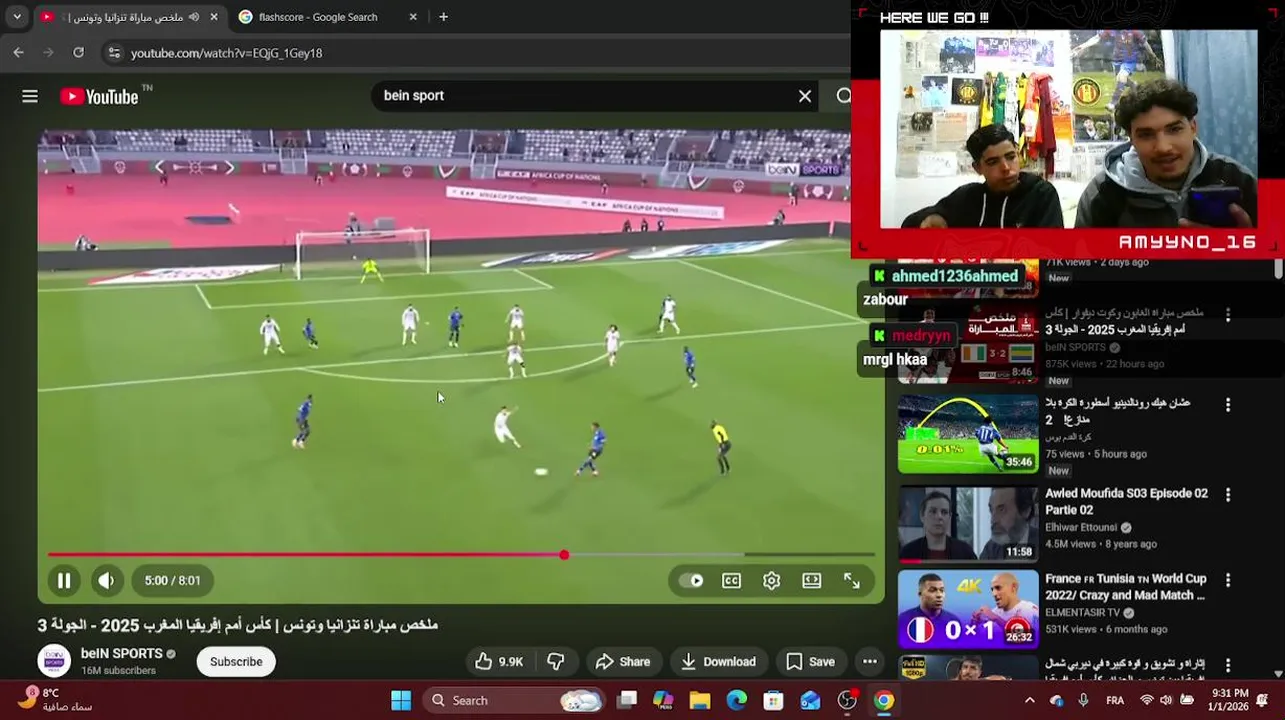Open Ronaldinho video thumbnail 35:46

click(968, 433)
